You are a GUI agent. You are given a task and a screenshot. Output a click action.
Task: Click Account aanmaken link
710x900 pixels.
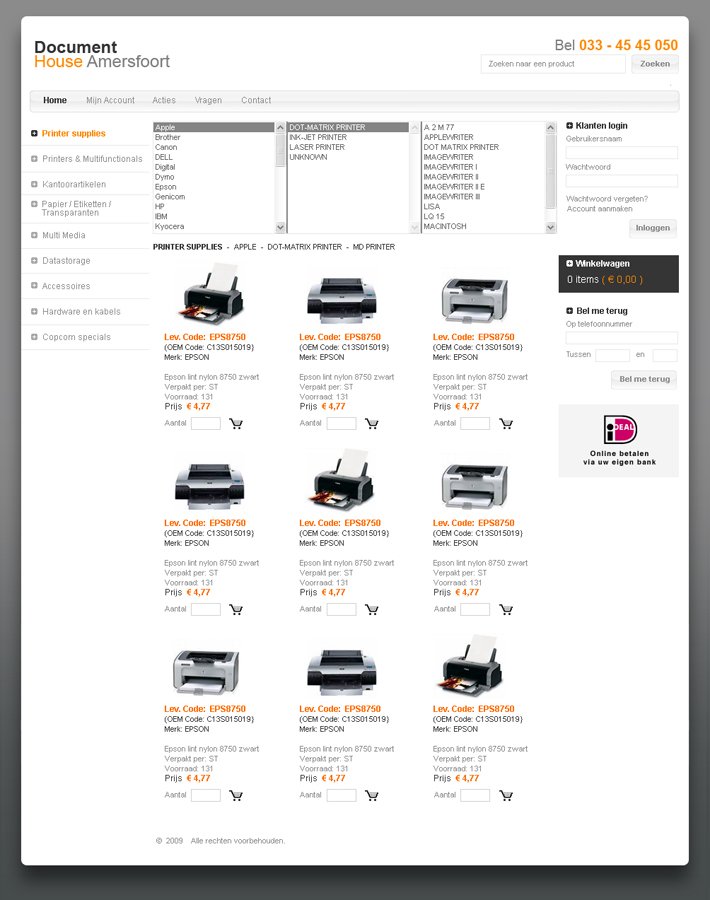pyautogui.click(x=600, y=209)
